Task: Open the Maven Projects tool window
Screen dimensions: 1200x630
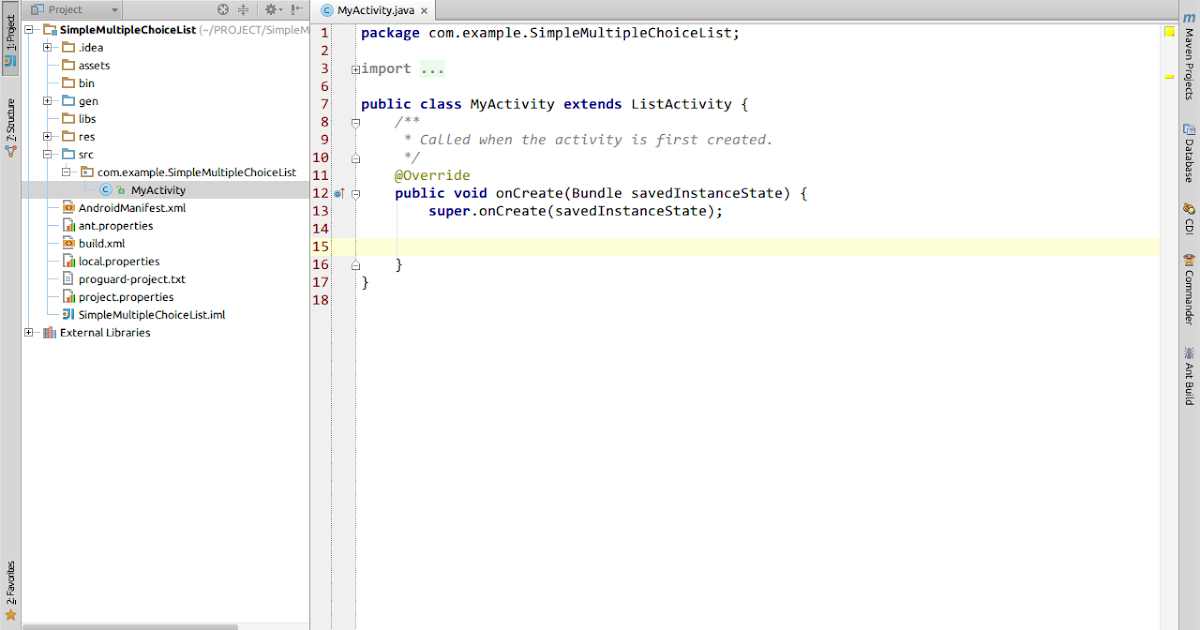Action: [1189, 56]
